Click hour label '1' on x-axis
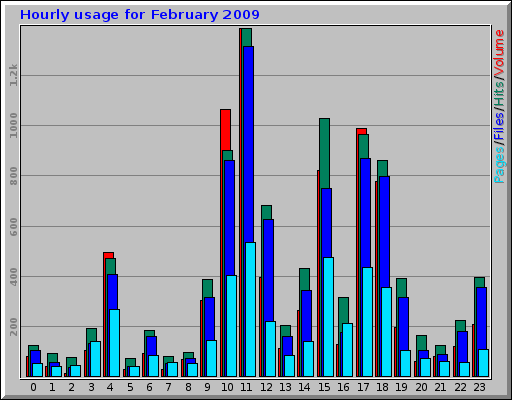This screenshot has width=512, height=400. point(52,387)
